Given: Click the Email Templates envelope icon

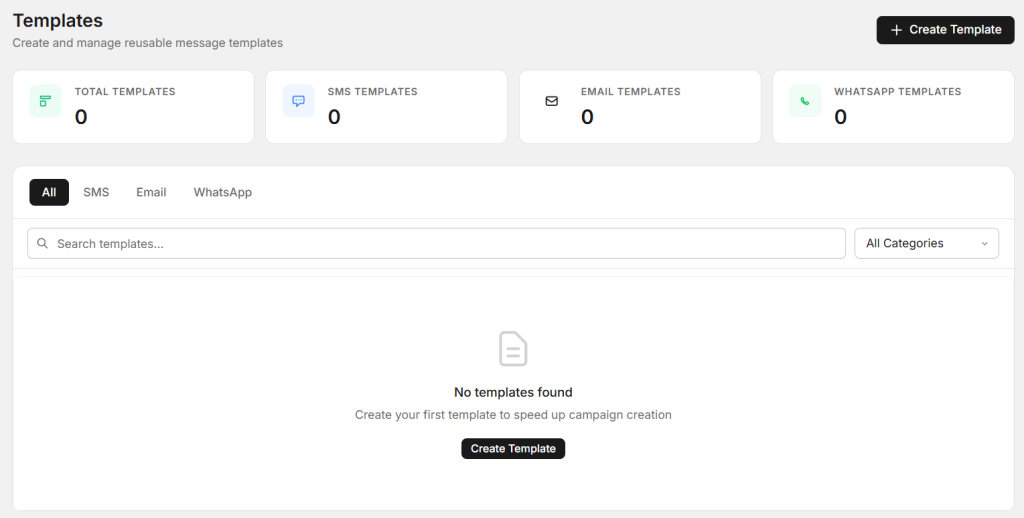Looking at the screenshot, I should [x=551, y=101].
